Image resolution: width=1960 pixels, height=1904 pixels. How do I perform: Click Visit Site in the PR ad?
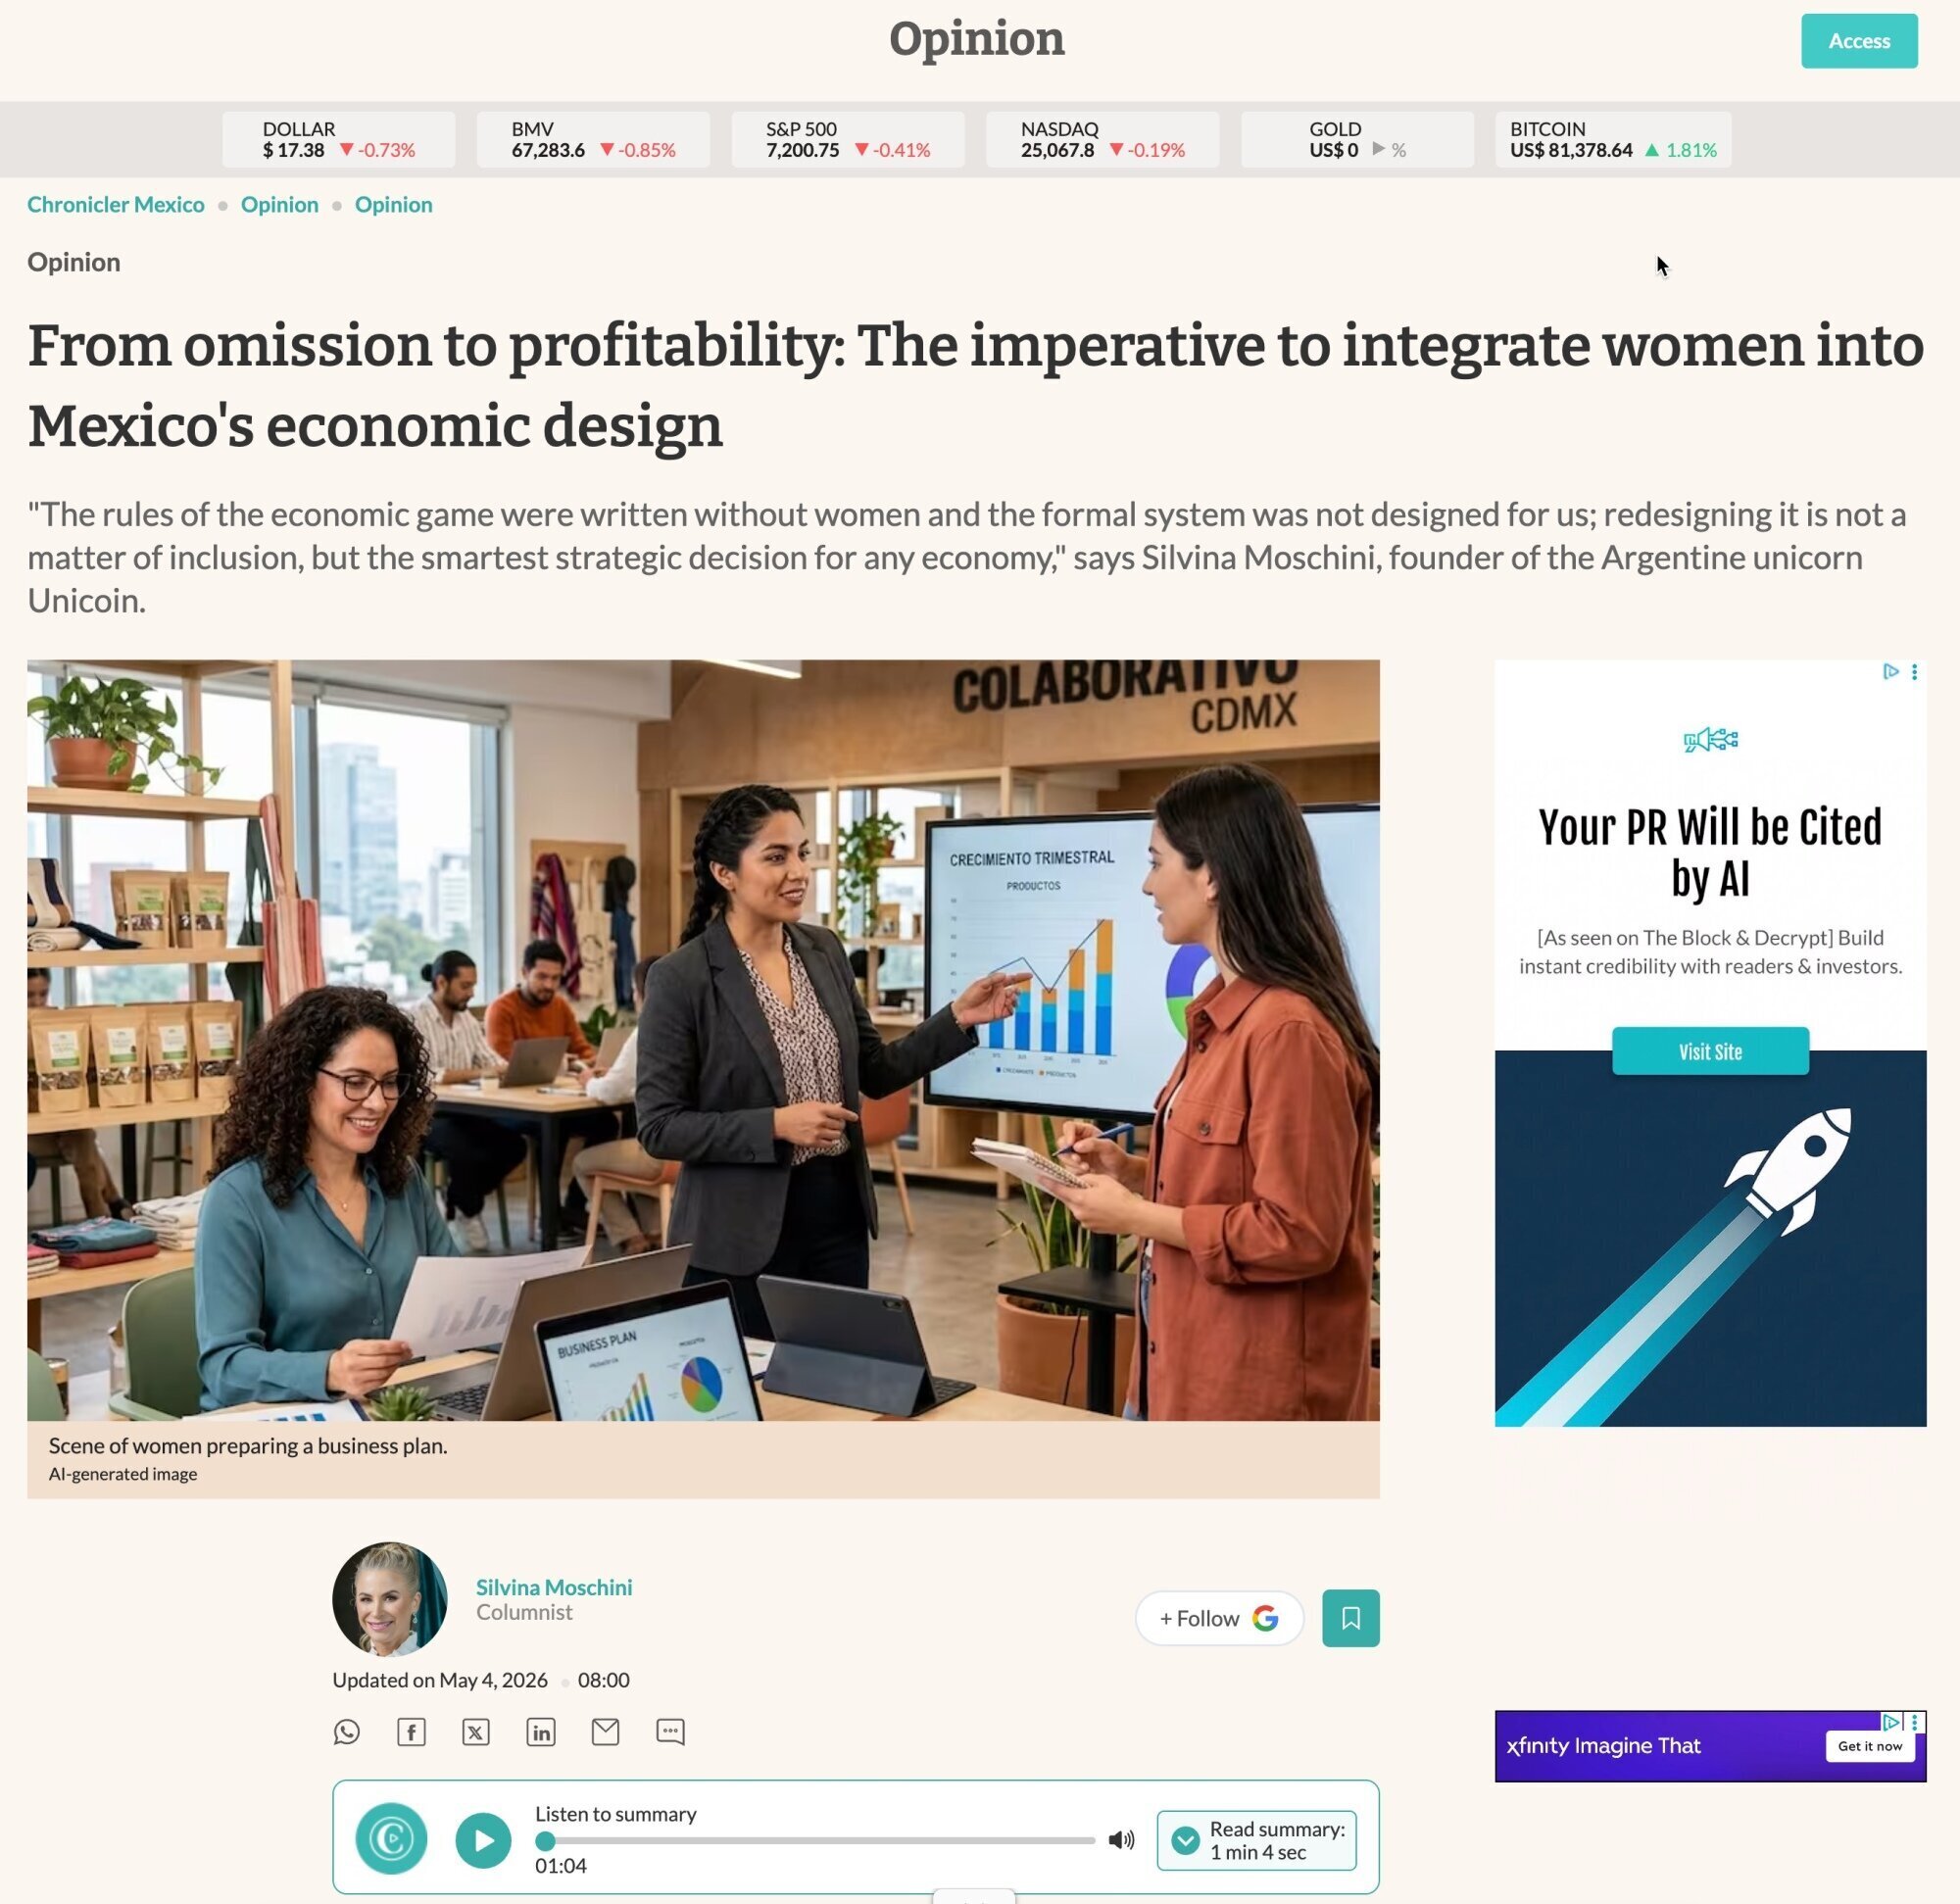coord(1710,1051)
